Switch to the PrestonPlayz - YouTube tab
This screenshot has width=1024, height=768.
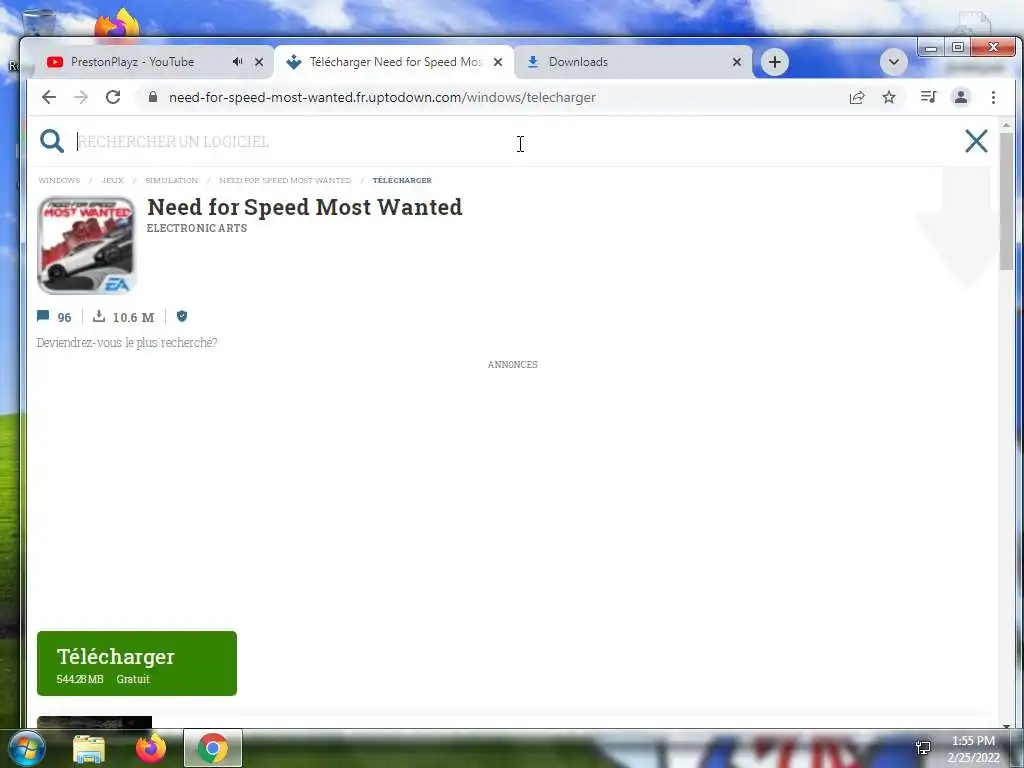[133, 62]
